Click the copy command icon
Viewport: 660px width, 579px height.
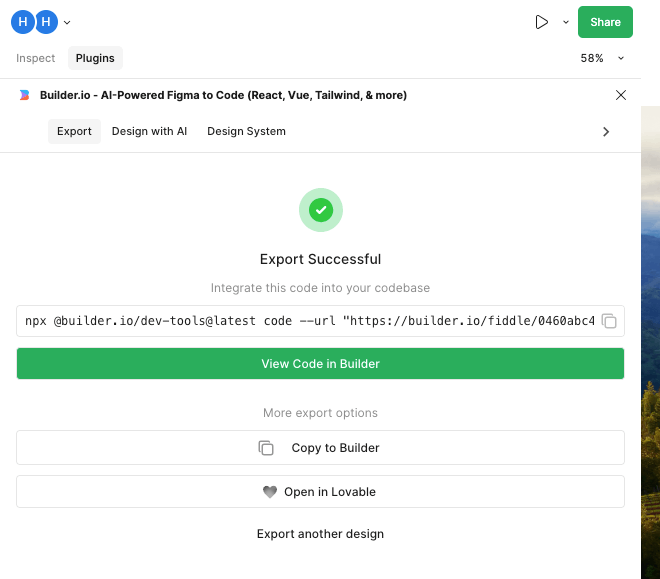[x=609, y=321]
